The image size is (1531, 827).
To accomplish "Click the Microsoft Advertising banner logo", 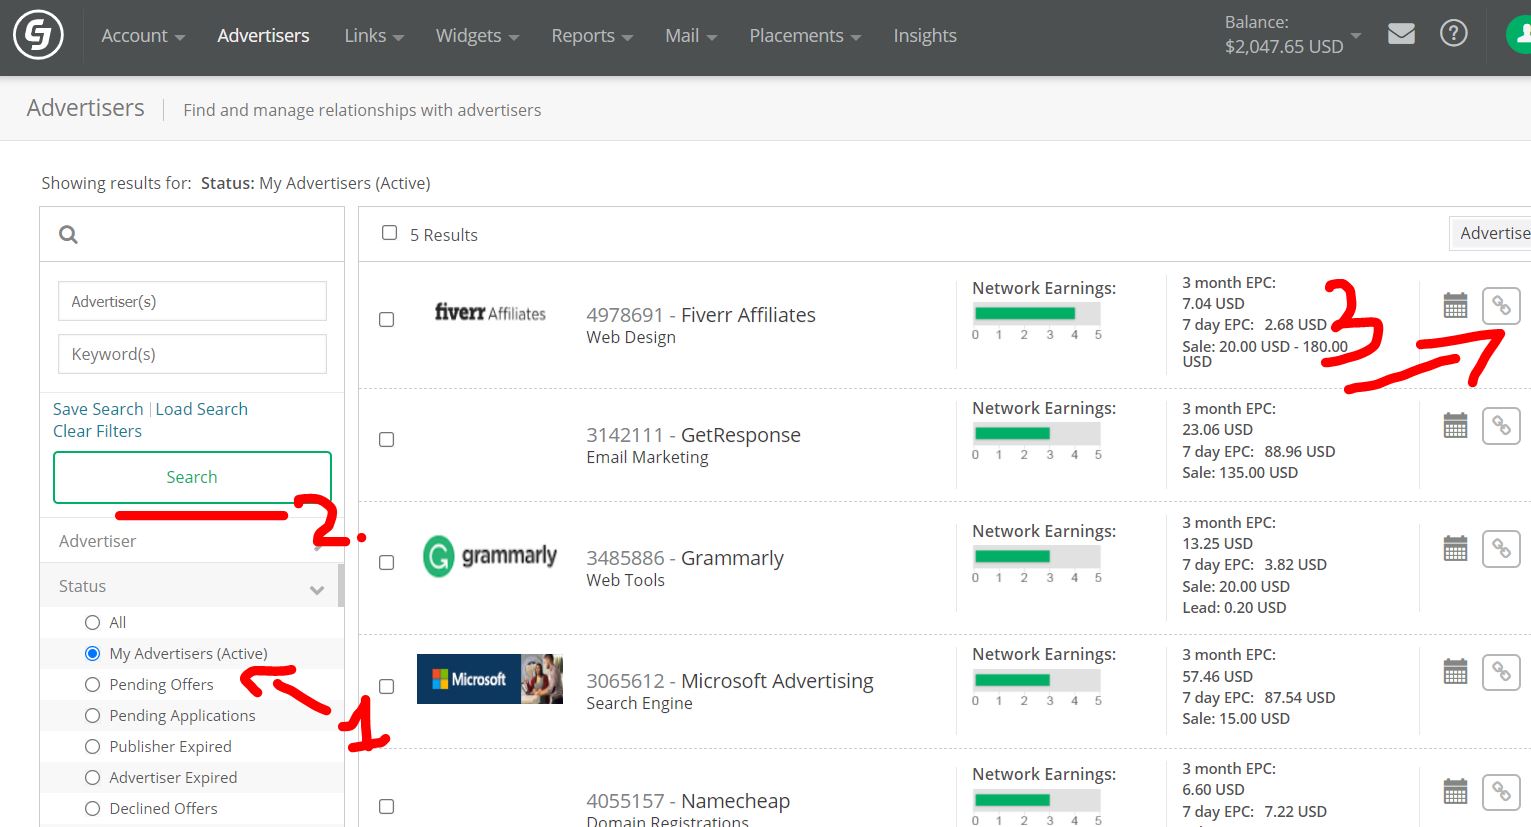I will tap(489, 679).
